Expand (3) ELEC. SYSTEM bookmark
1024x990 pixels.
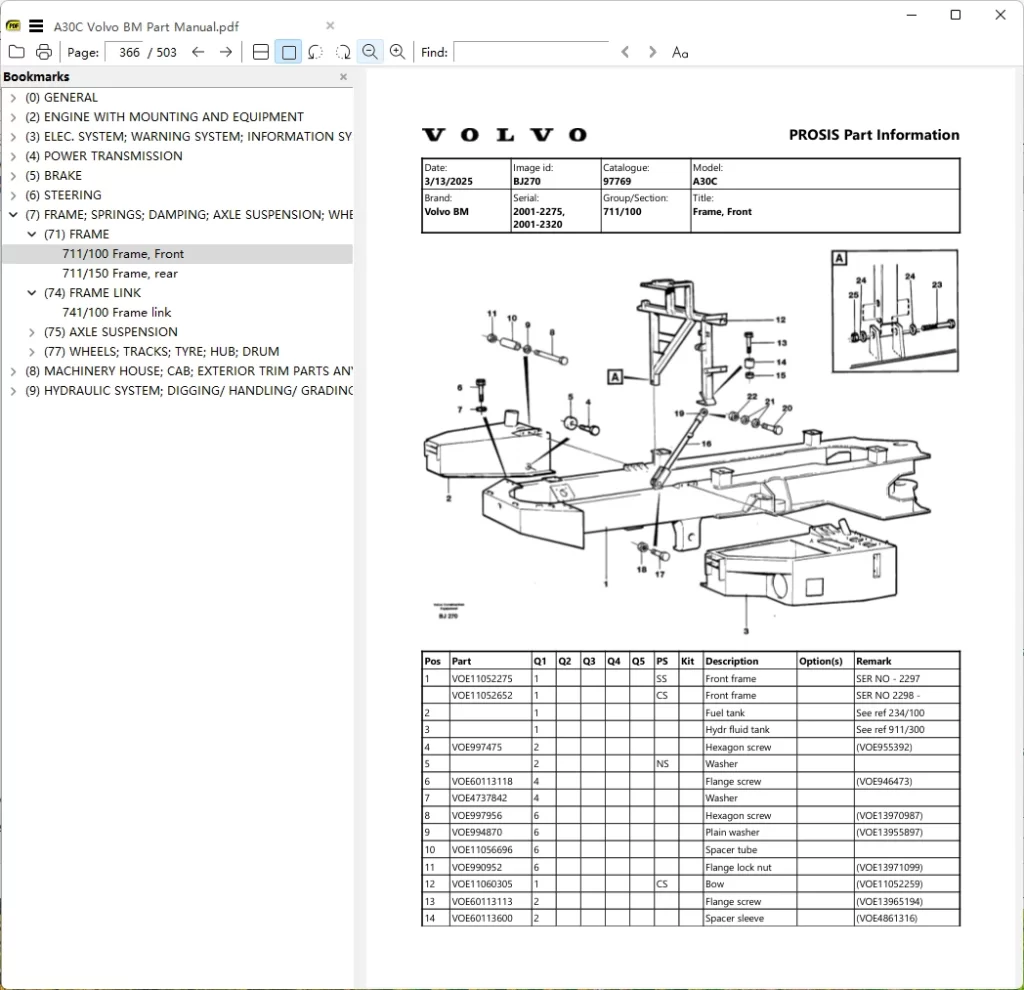[x=13, y=136]
